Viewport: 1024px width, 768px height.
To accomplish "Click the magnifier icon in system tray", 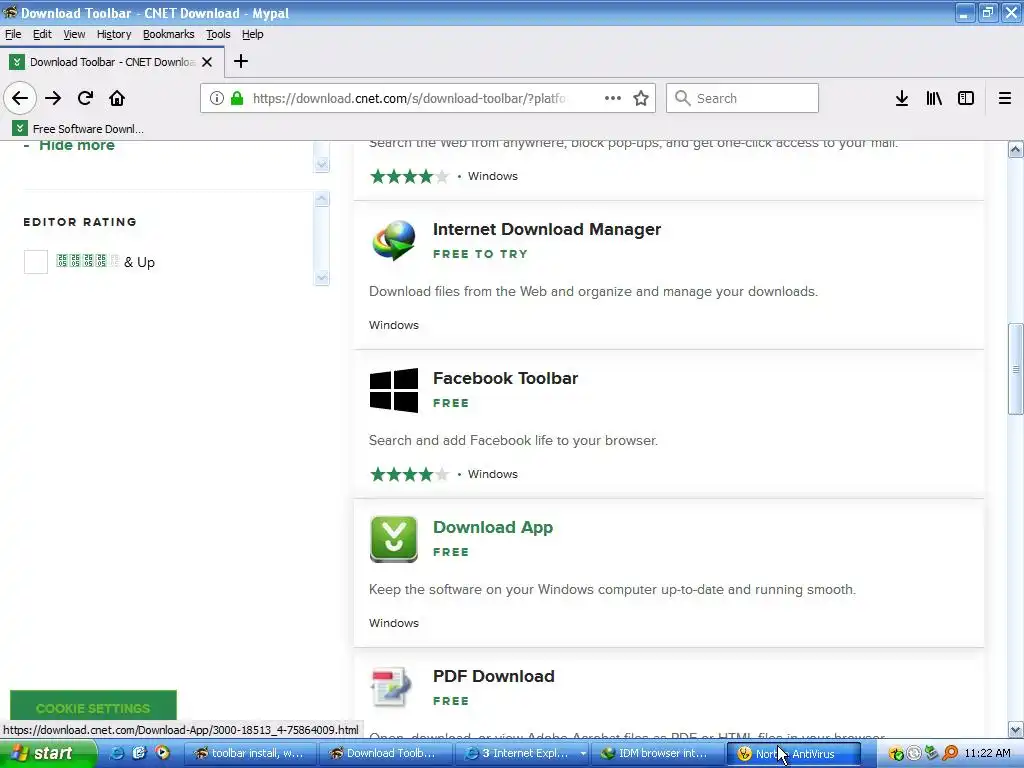I will point(950,754).
